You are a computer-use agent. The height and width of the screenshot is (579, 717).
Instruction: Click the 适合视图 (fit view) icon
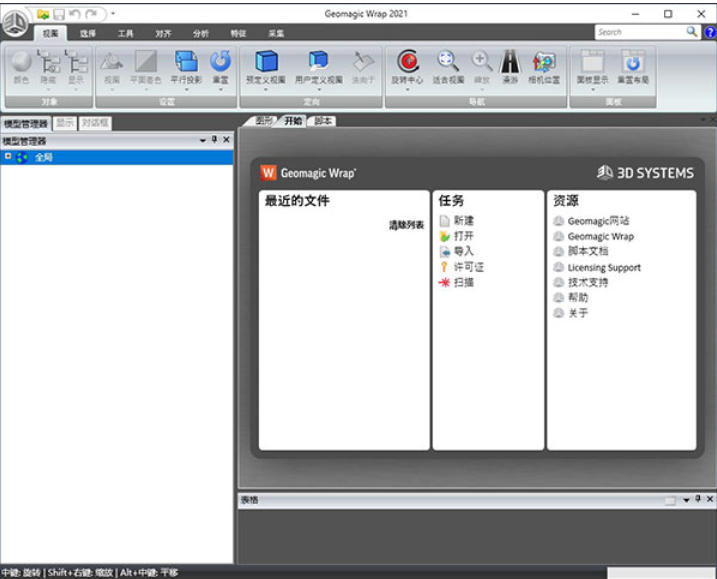coord(447,62)
